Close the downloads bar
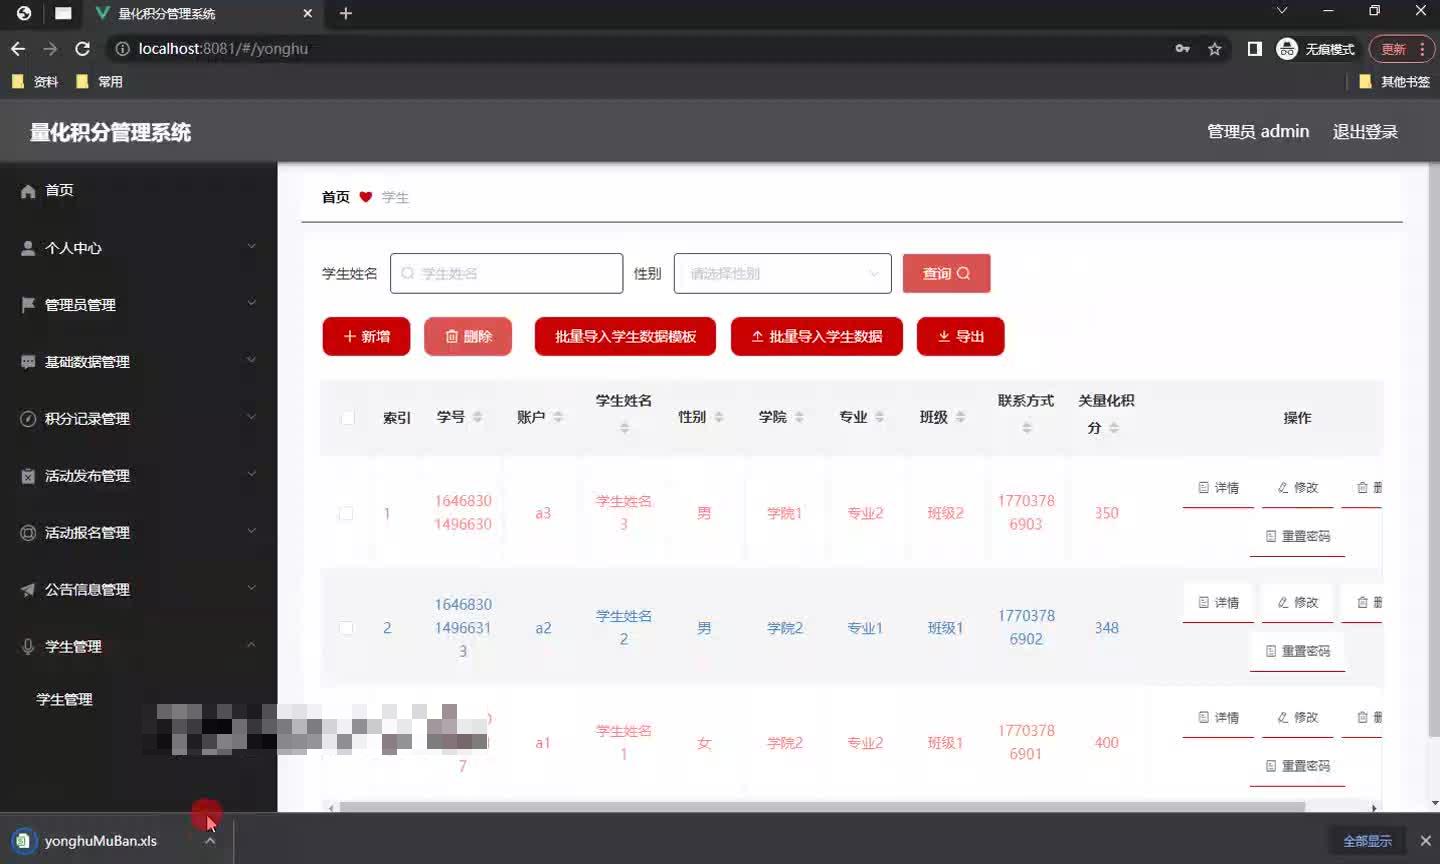Viewport: 1440px width, 864px height. (1426, 841)
